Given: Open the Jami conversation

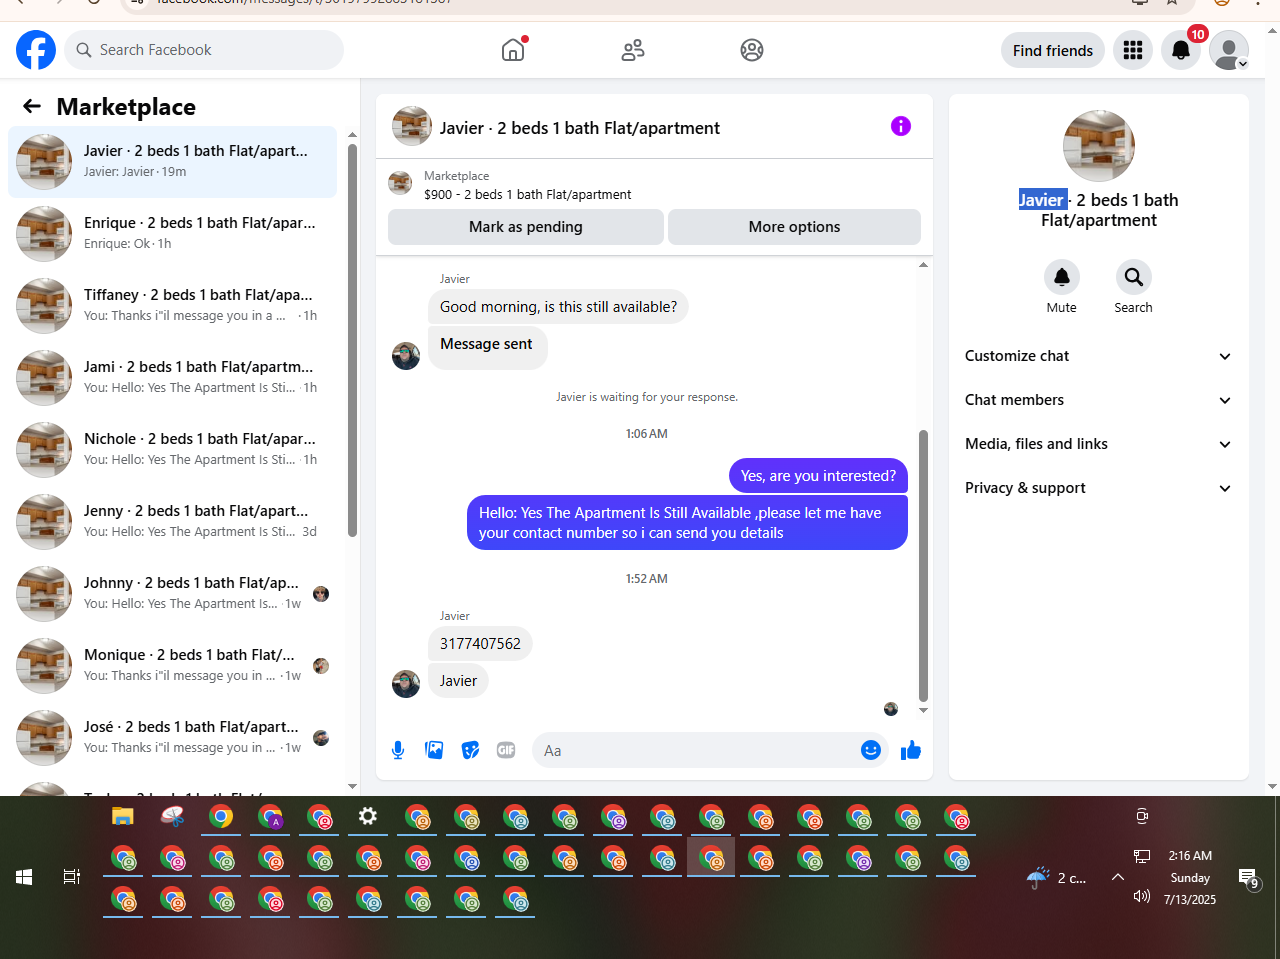Looking at the screenshot, I should point(172,378).
